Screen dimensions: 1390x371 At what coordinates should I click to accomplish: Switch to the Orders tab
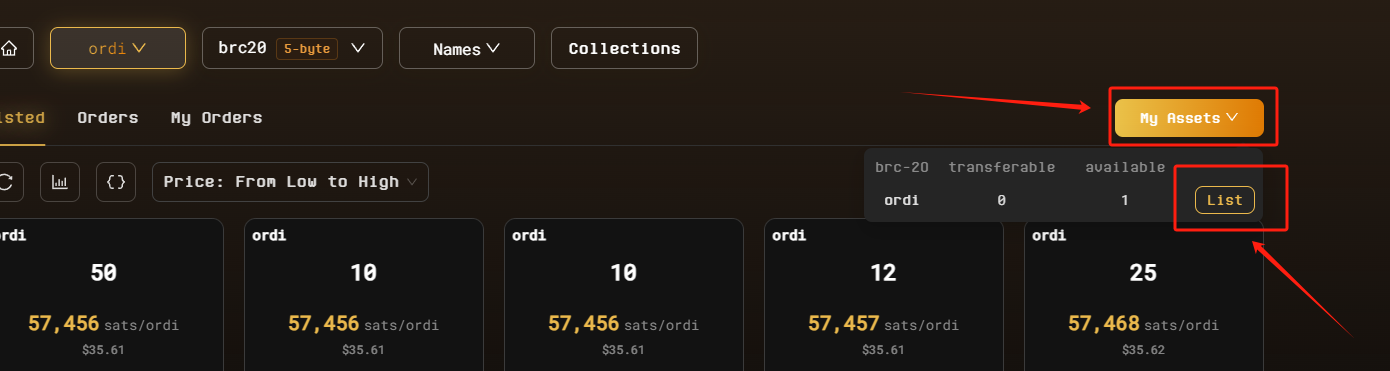tap(108, 118)
